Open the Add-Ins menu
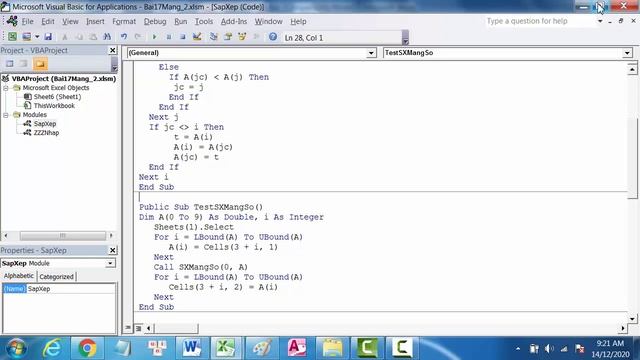Viewport: 640px width, 360px height. [x=233, y=21]
